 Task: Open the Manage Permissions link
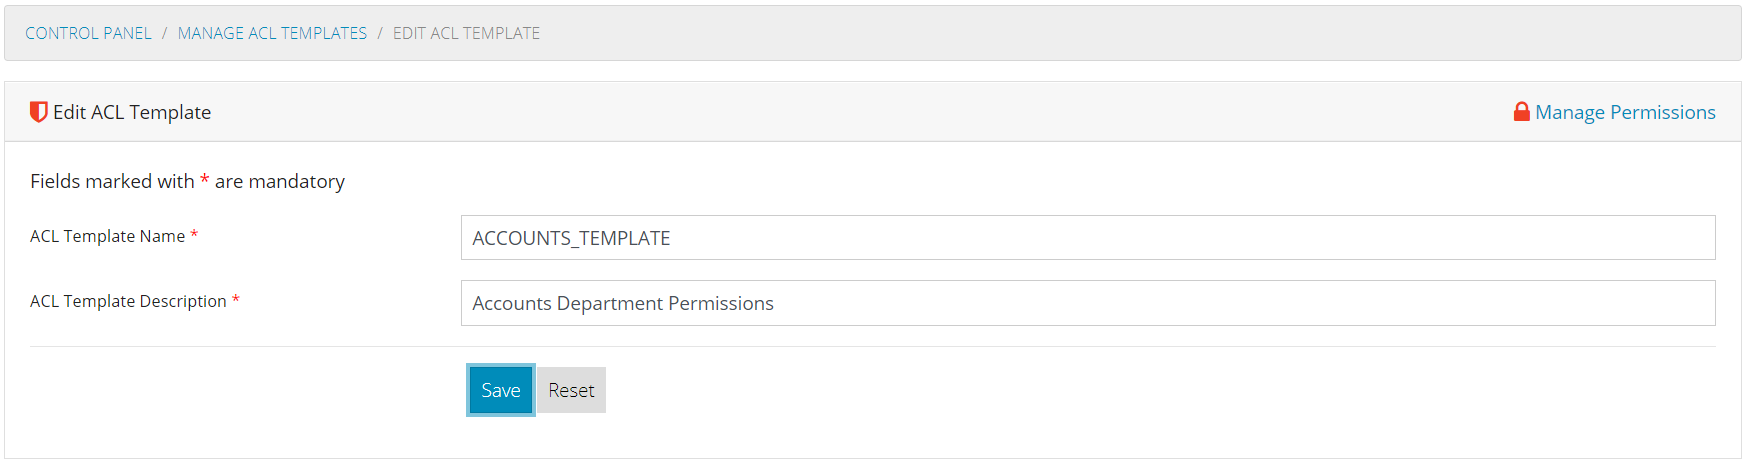point(1625,112)
